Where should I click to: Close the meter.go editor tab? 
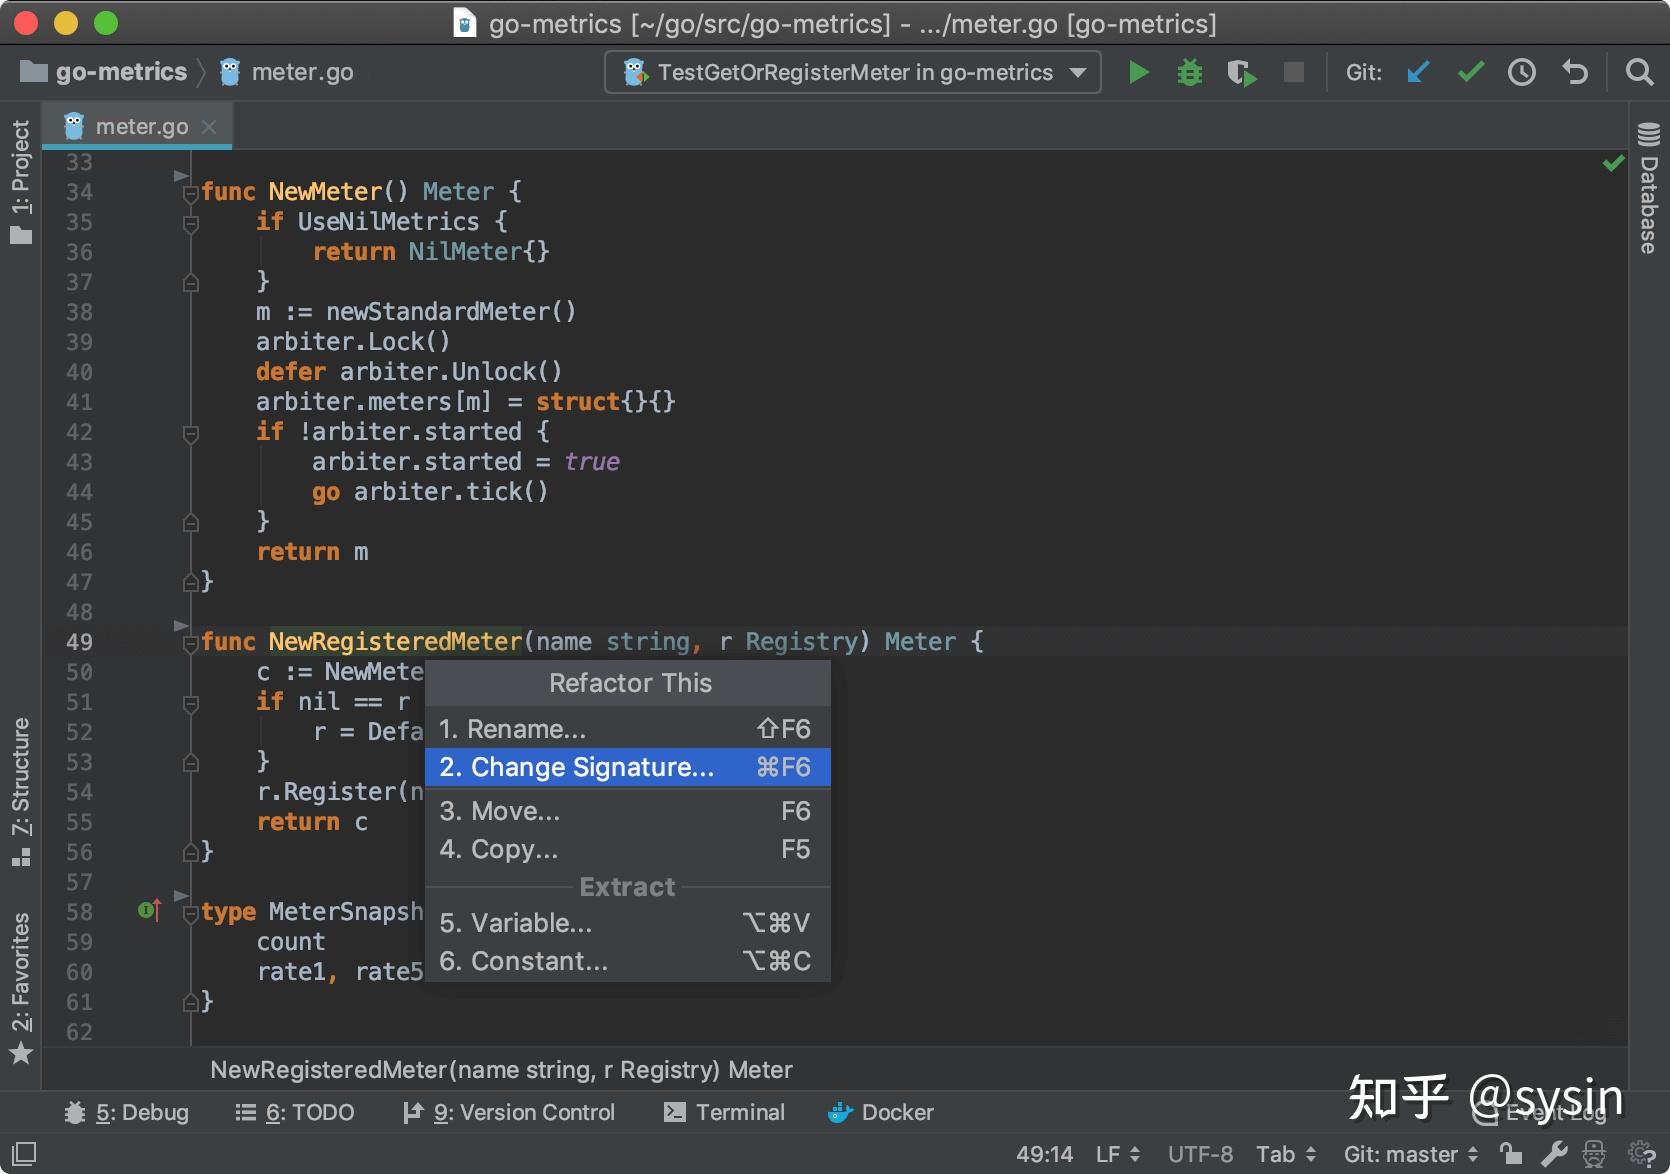[x=209, y=127]
